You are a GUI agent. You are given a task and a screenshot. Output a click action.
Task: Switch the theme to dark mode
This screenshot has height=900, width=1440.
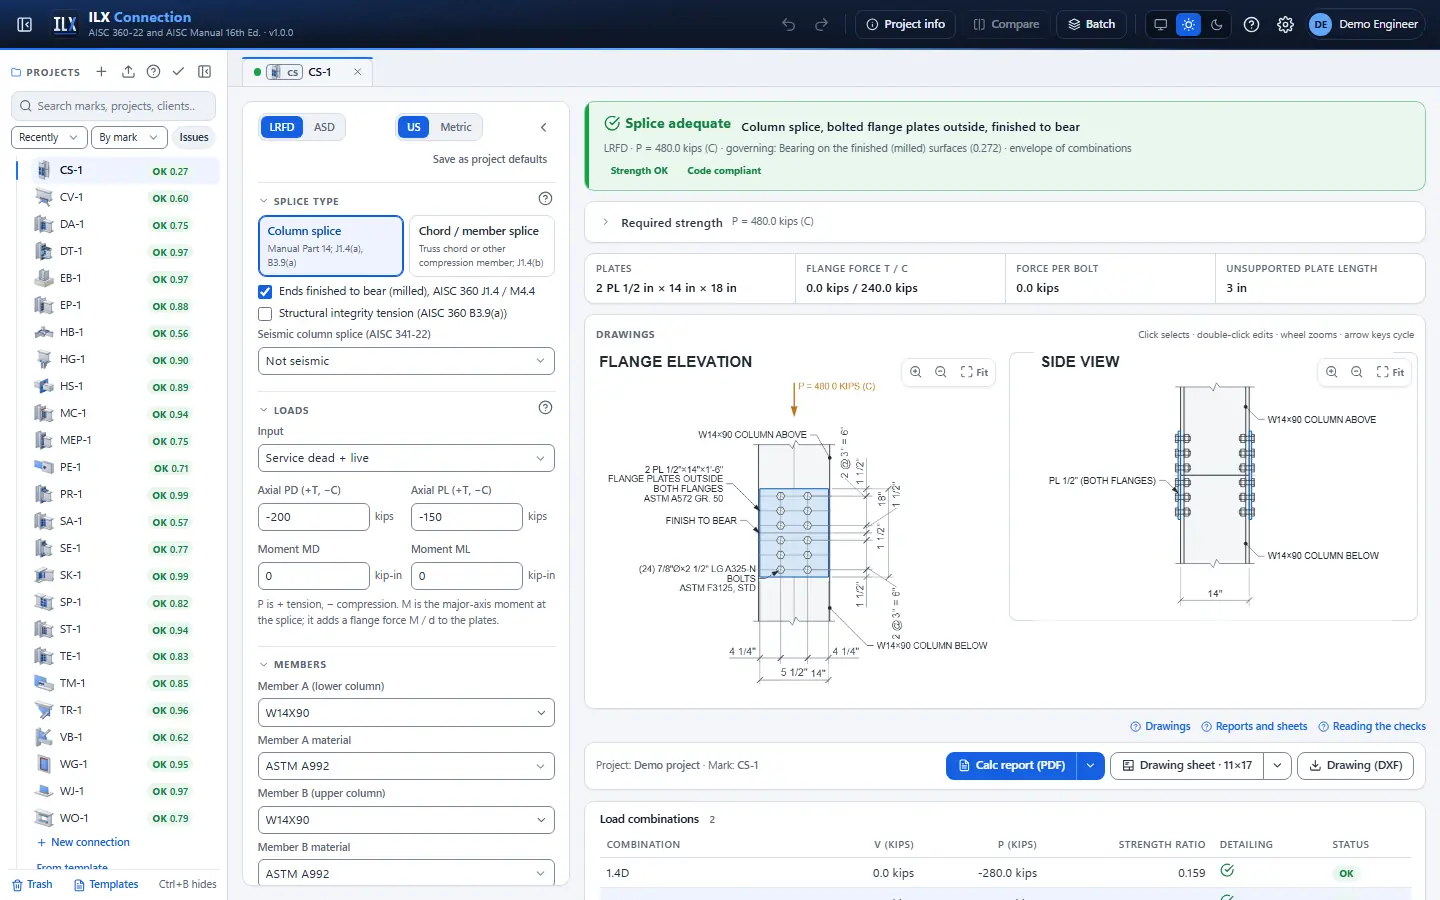[1216, 24]
